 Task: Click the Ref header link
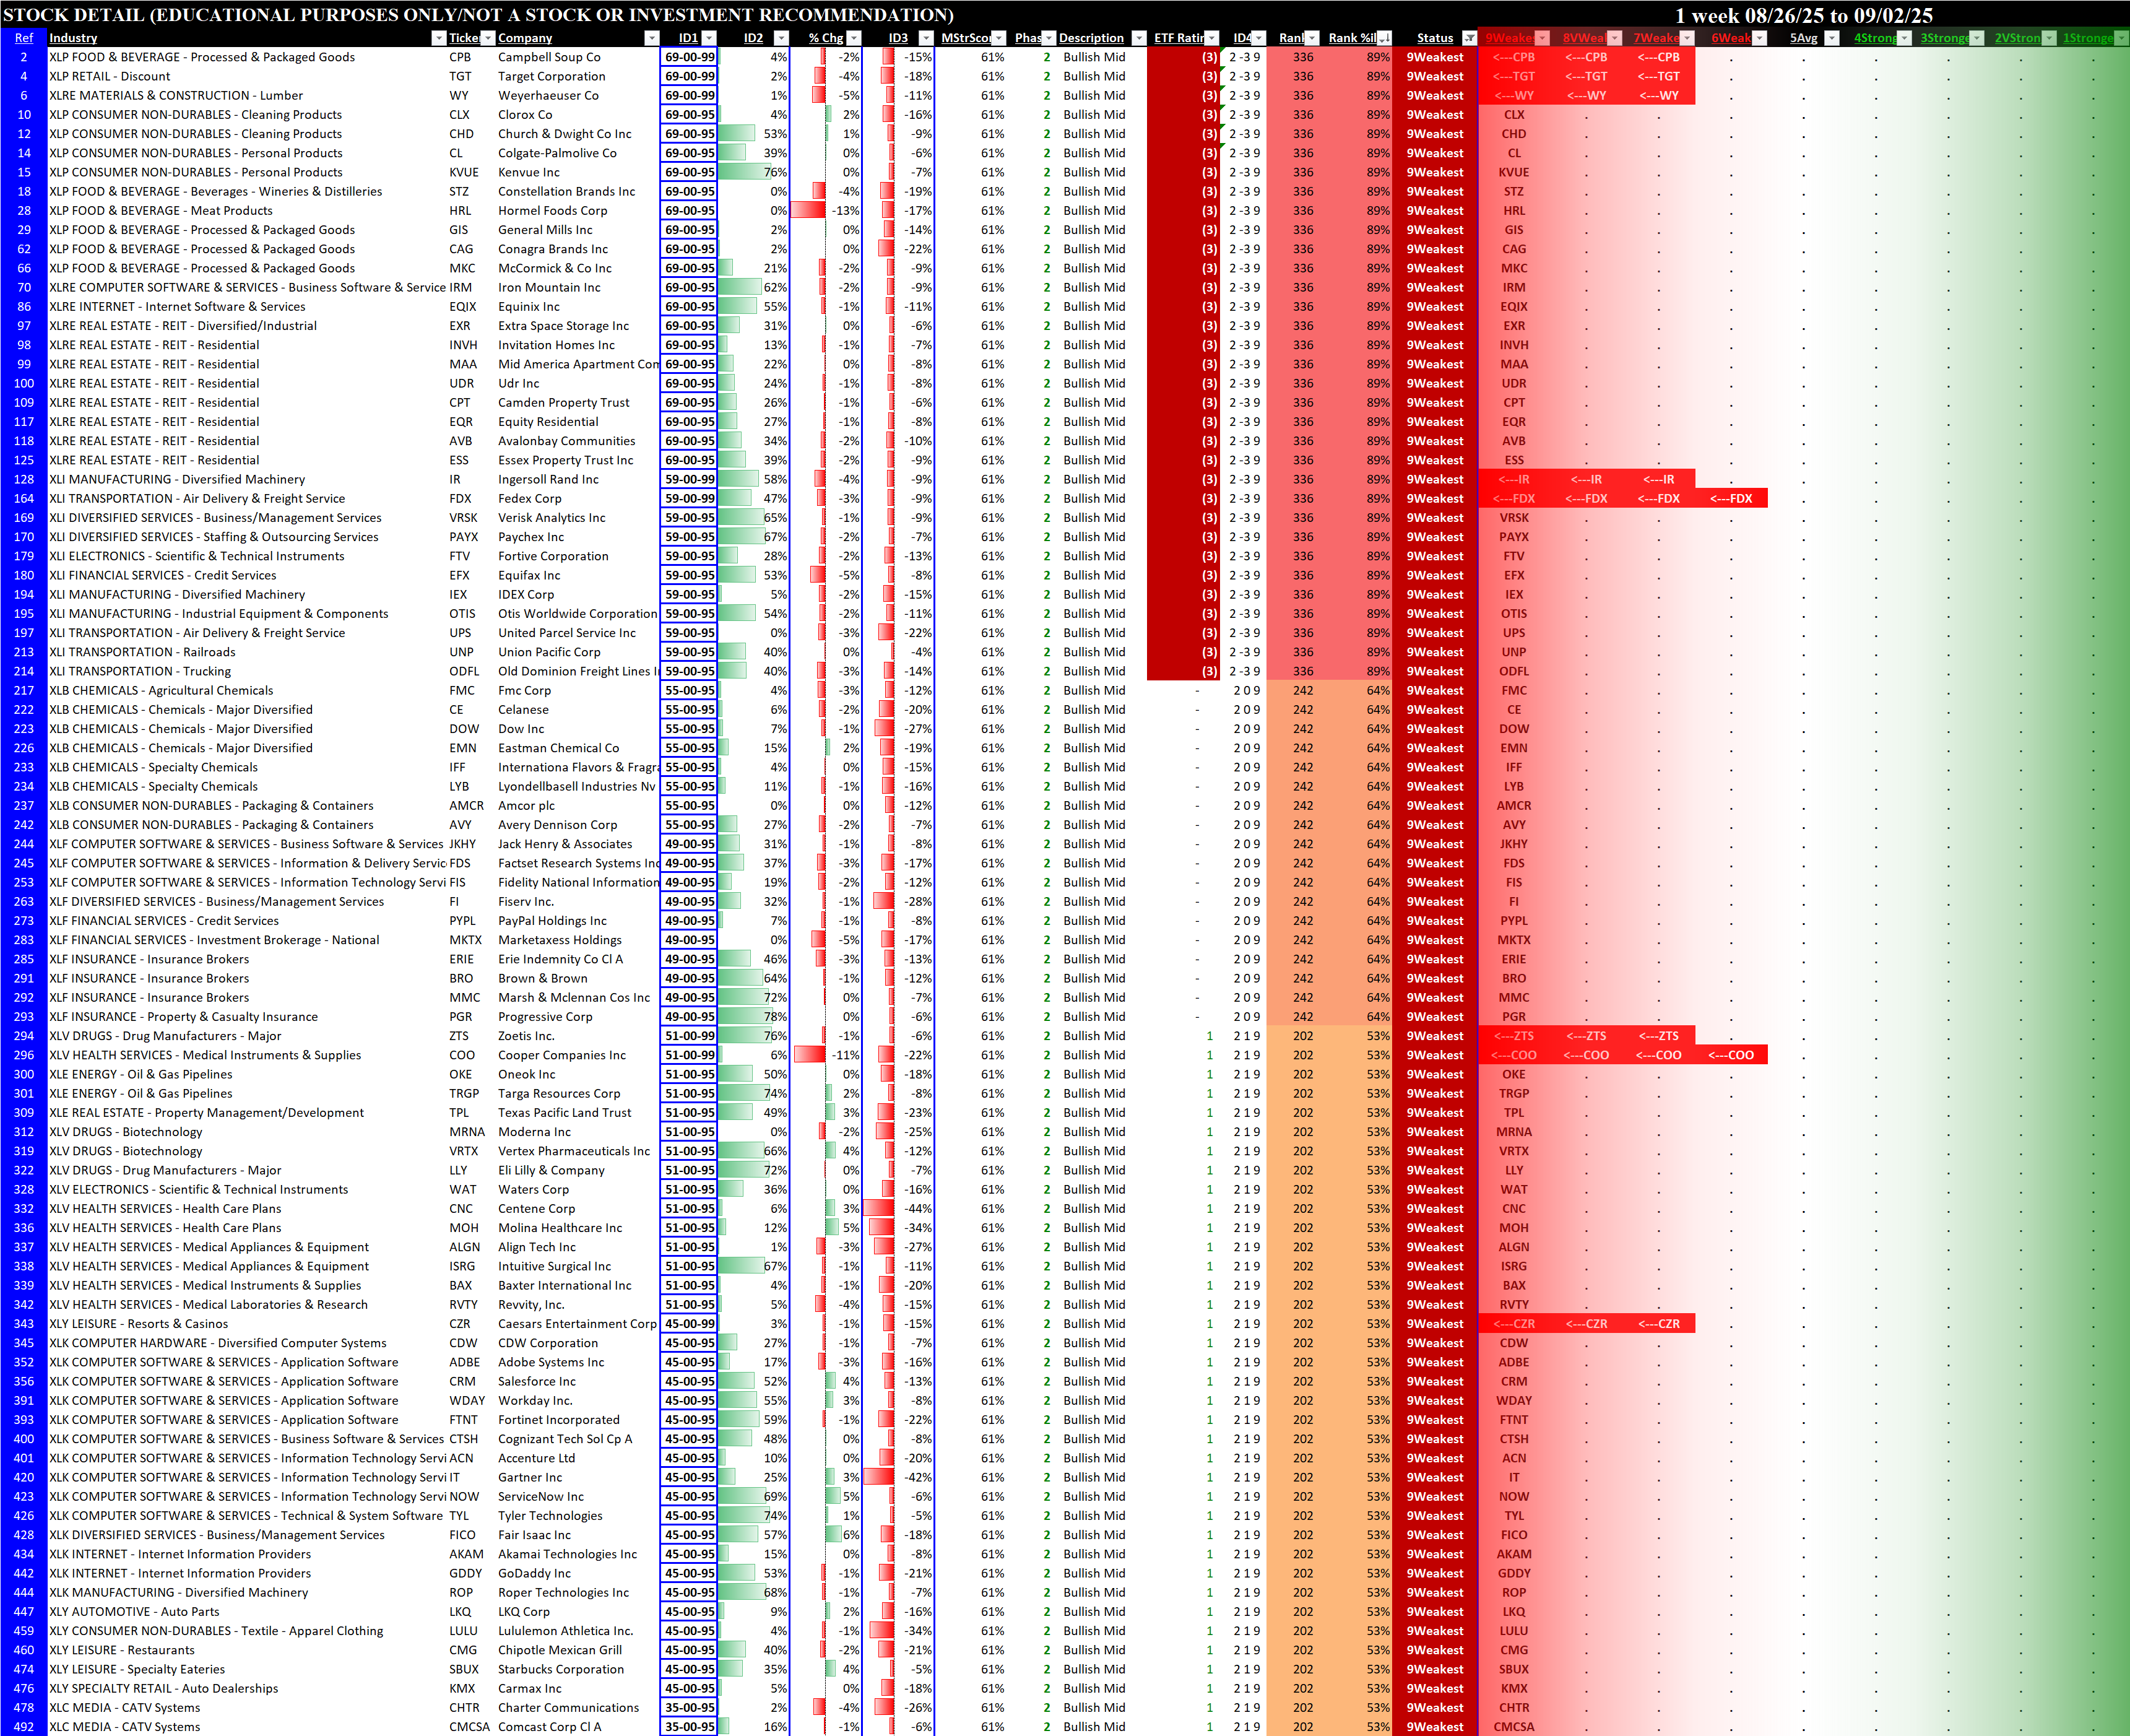pos(24,38)
